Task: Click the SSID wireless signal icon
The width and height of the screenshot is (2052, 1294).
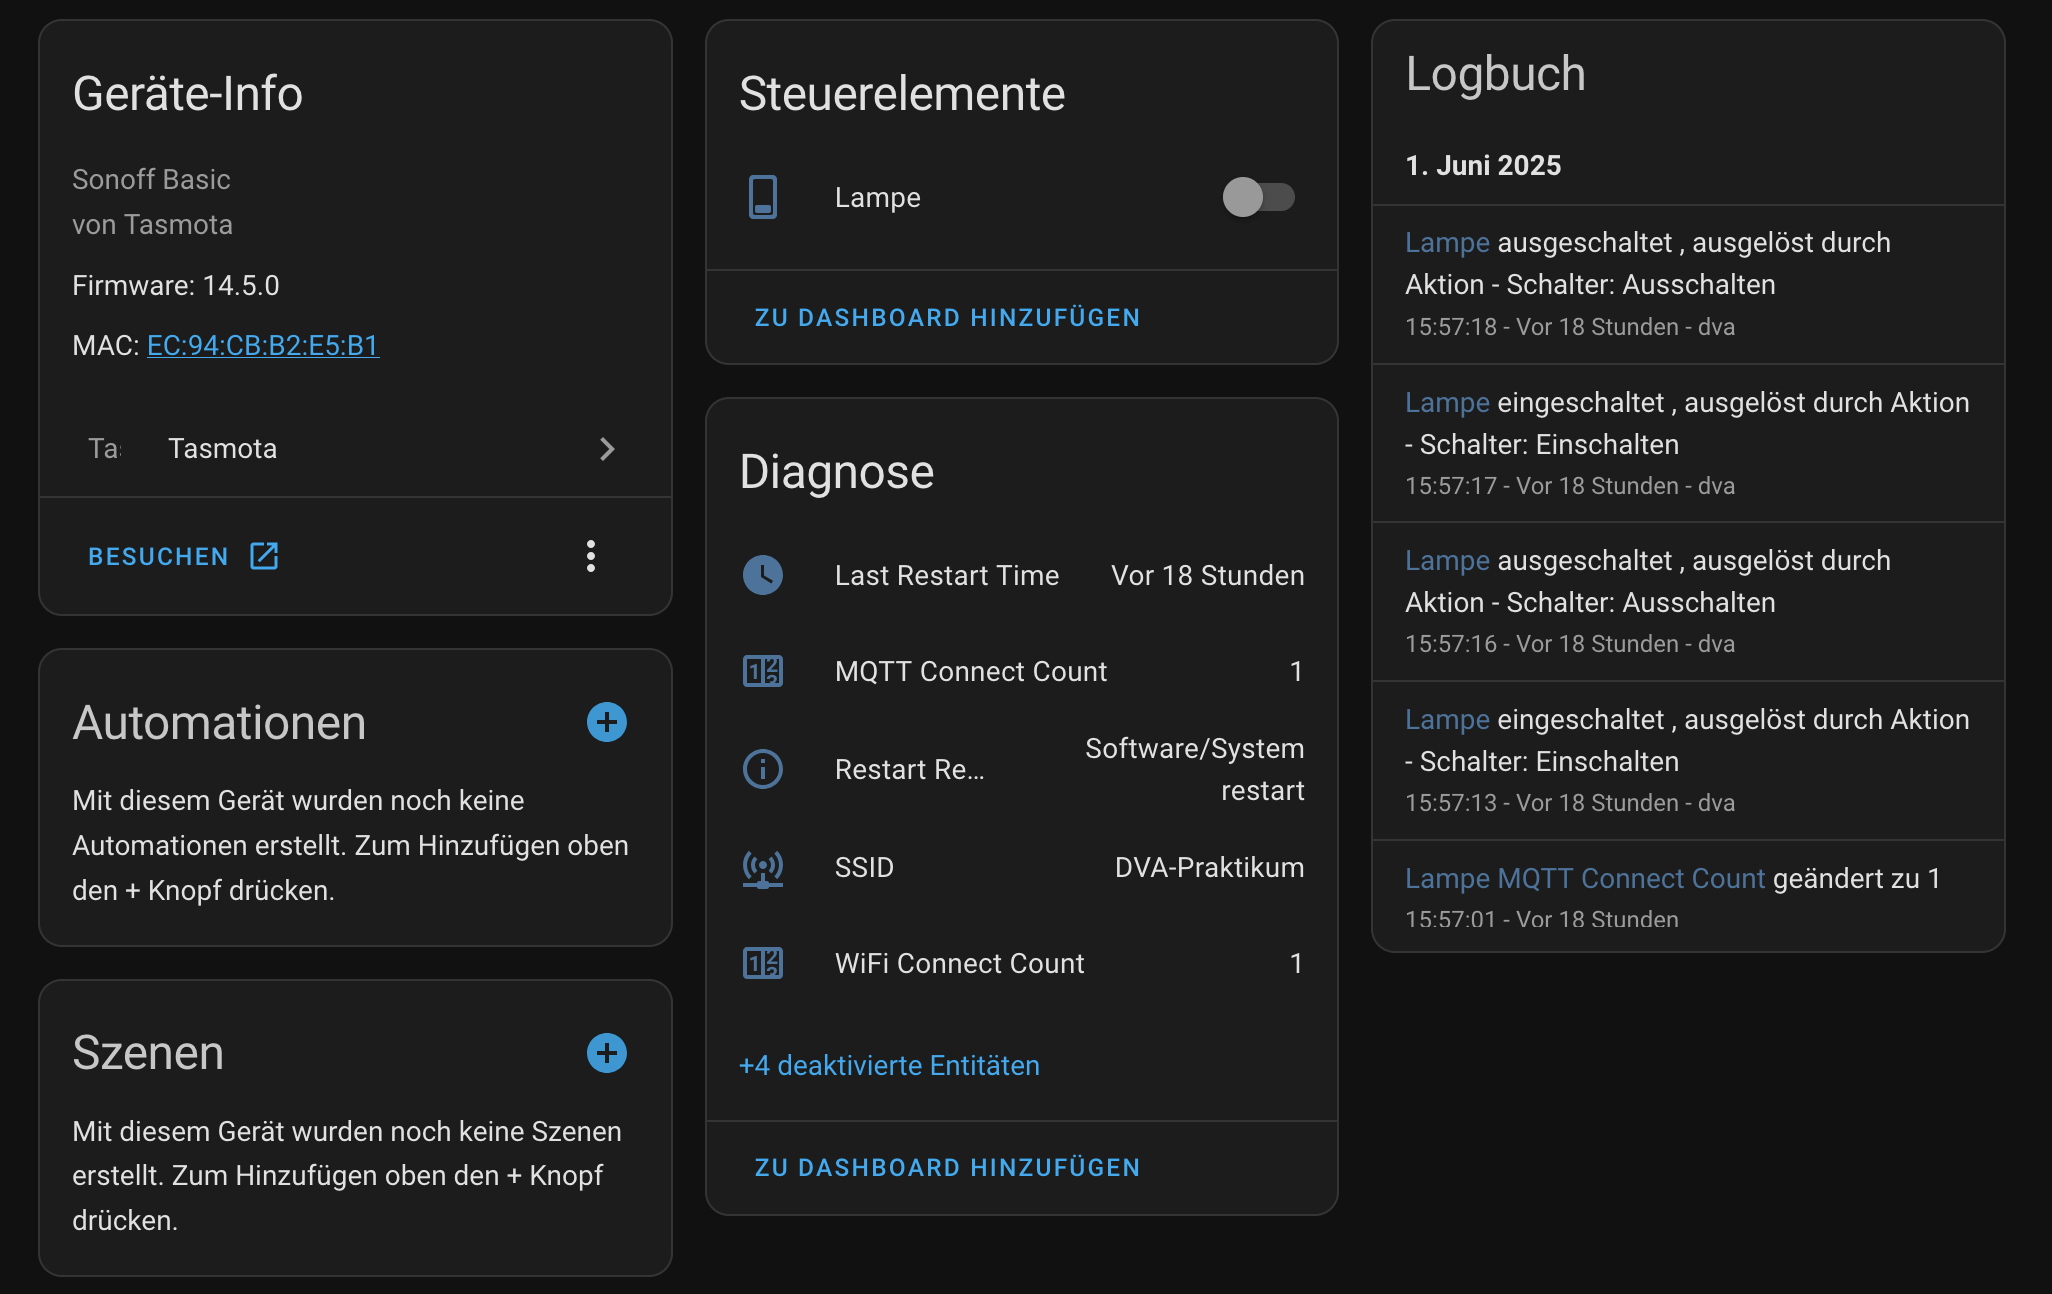Action: coord(763,868)
